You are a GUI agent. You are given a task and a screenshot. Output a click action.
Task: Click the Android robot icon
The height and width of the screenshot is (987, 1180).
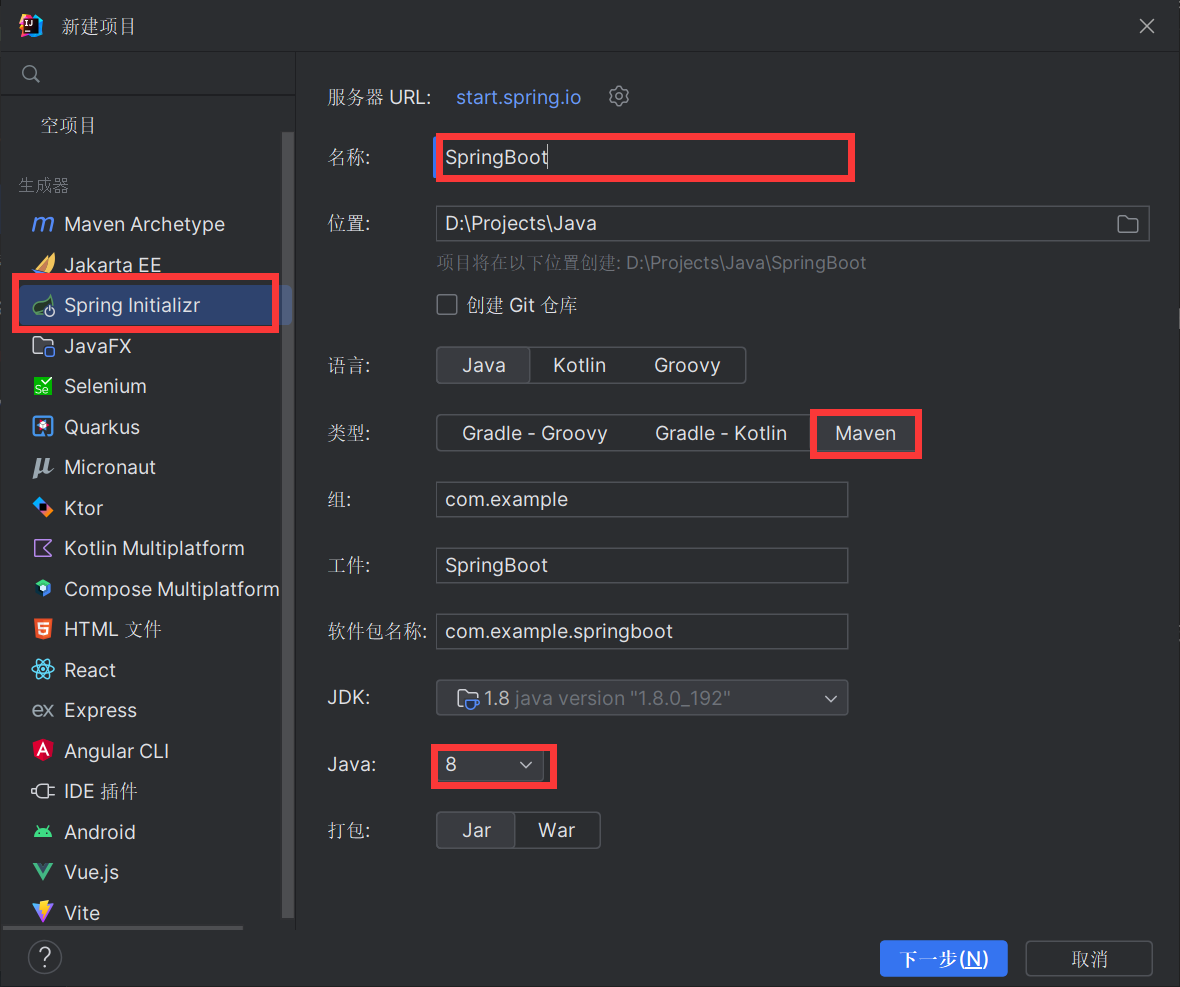point(43,832)
